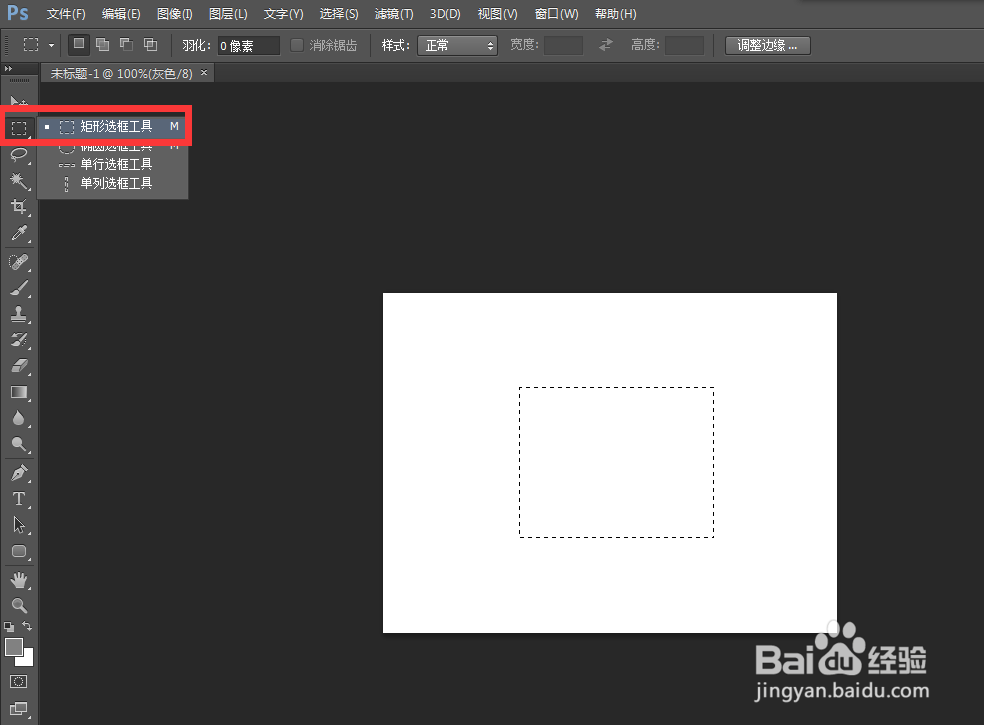Select the Zoom tool

[19, 606]
